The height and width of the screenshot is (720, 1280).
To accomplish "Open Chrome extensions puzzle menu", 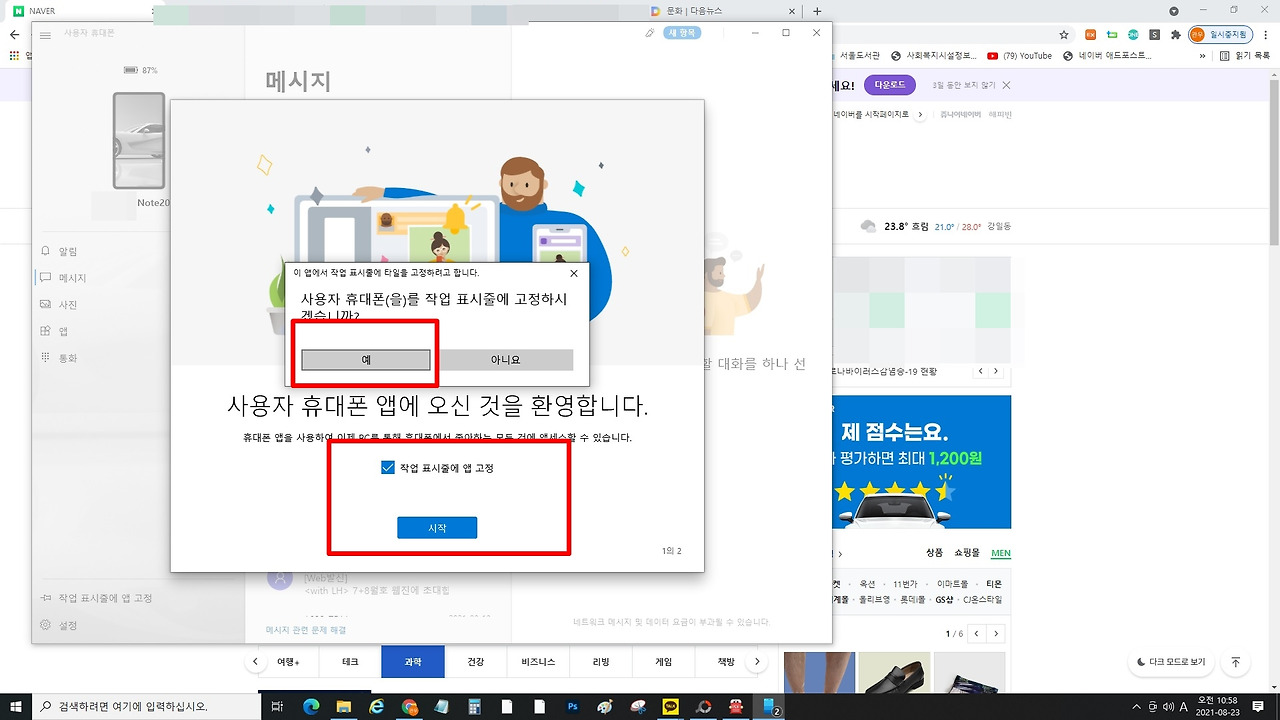I will 1175,35.
